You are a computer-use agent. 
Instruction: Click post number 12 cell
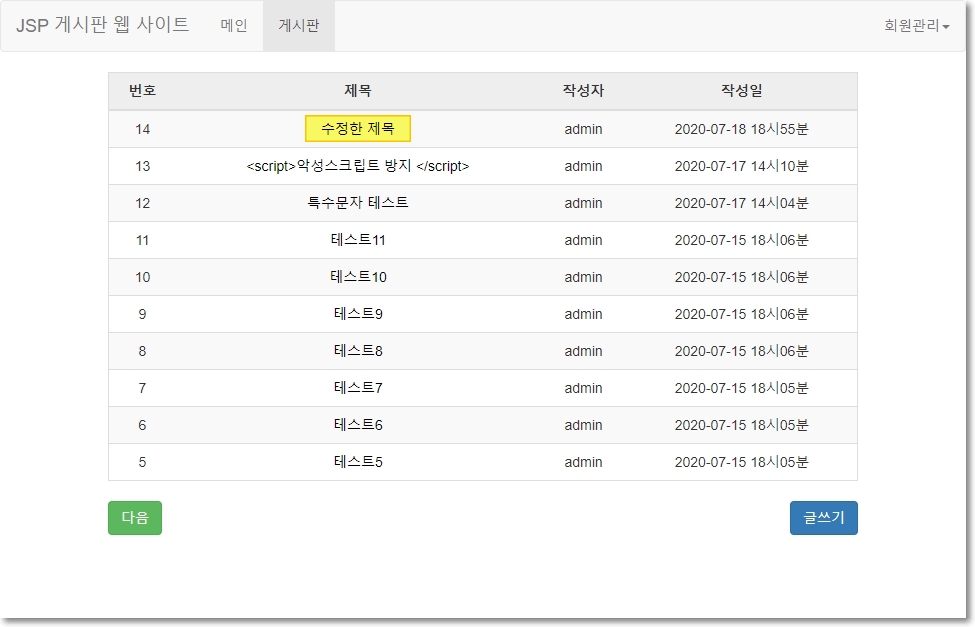coord(142,203)
